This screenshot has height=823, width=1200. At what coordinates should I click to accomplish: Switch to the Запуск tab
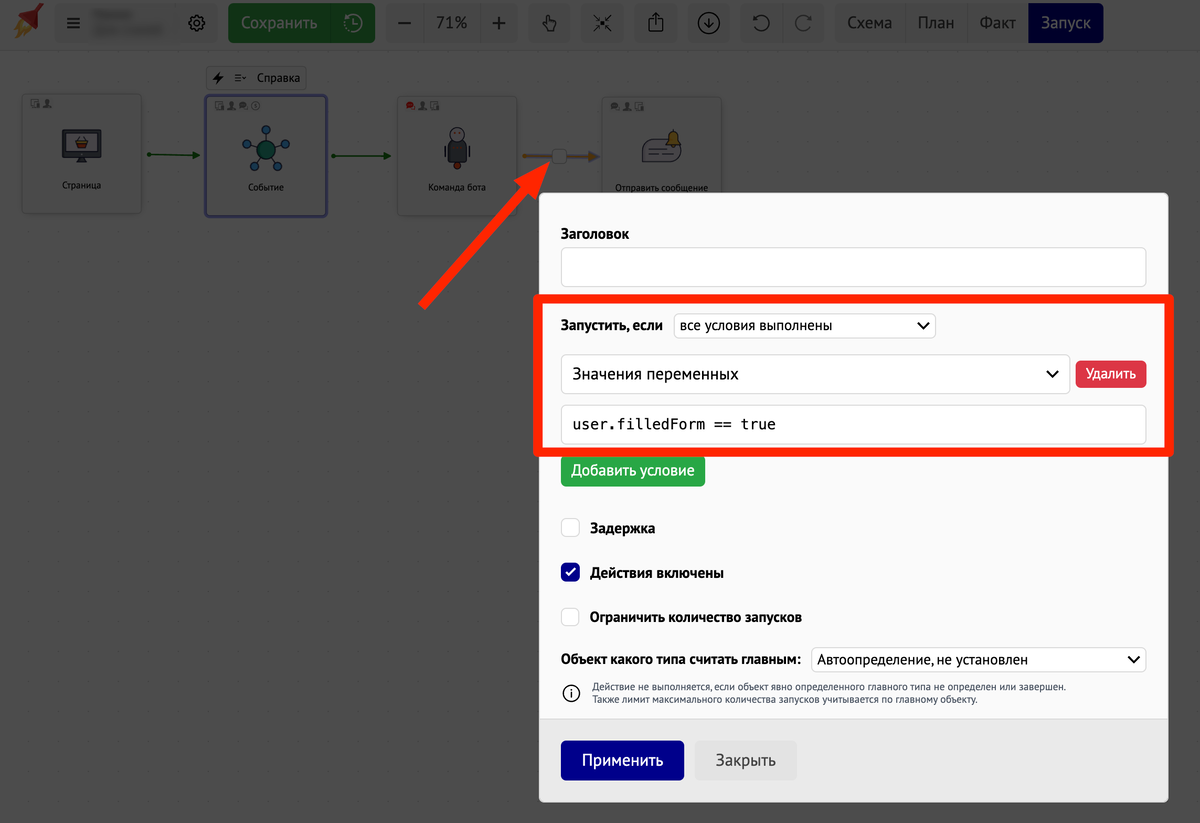point(1065,23)
